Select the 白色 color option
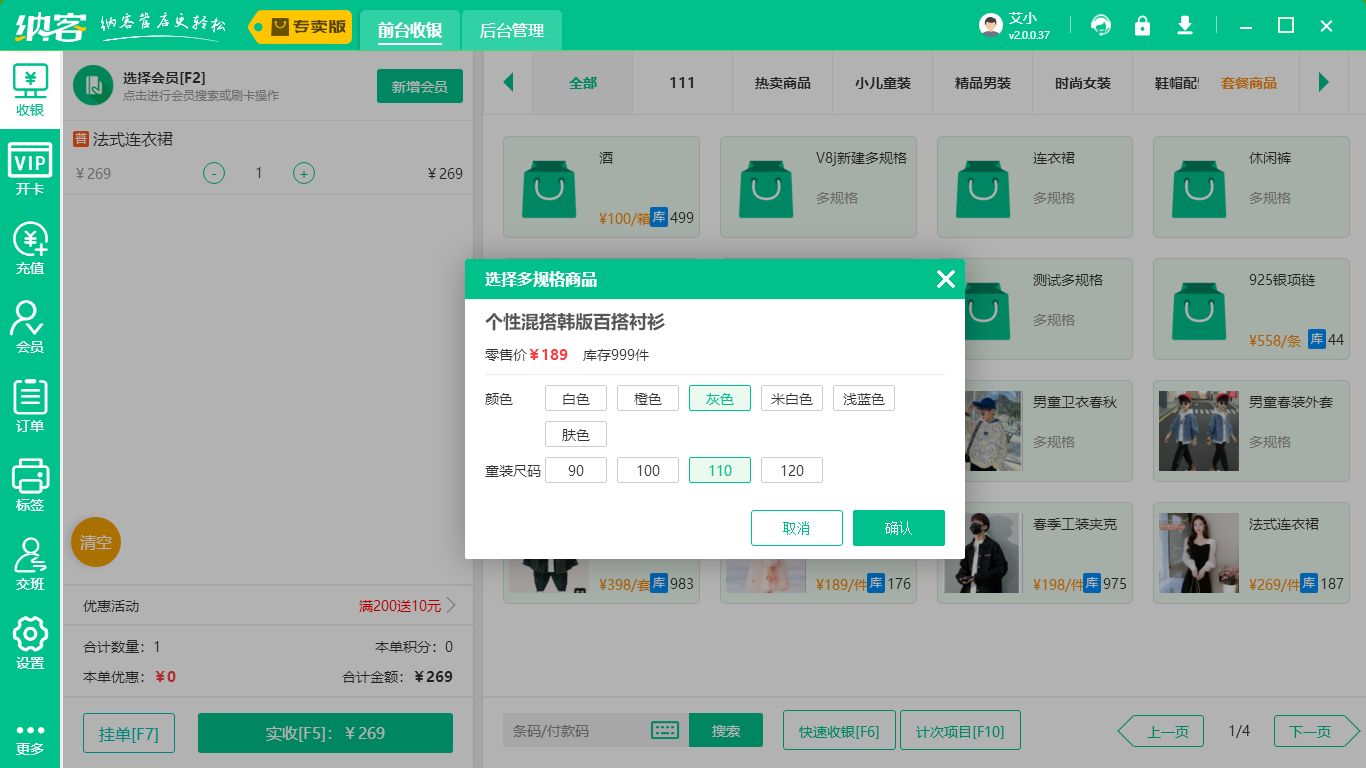This screenshot has height=768, width=1366. (x=575, y=397)
